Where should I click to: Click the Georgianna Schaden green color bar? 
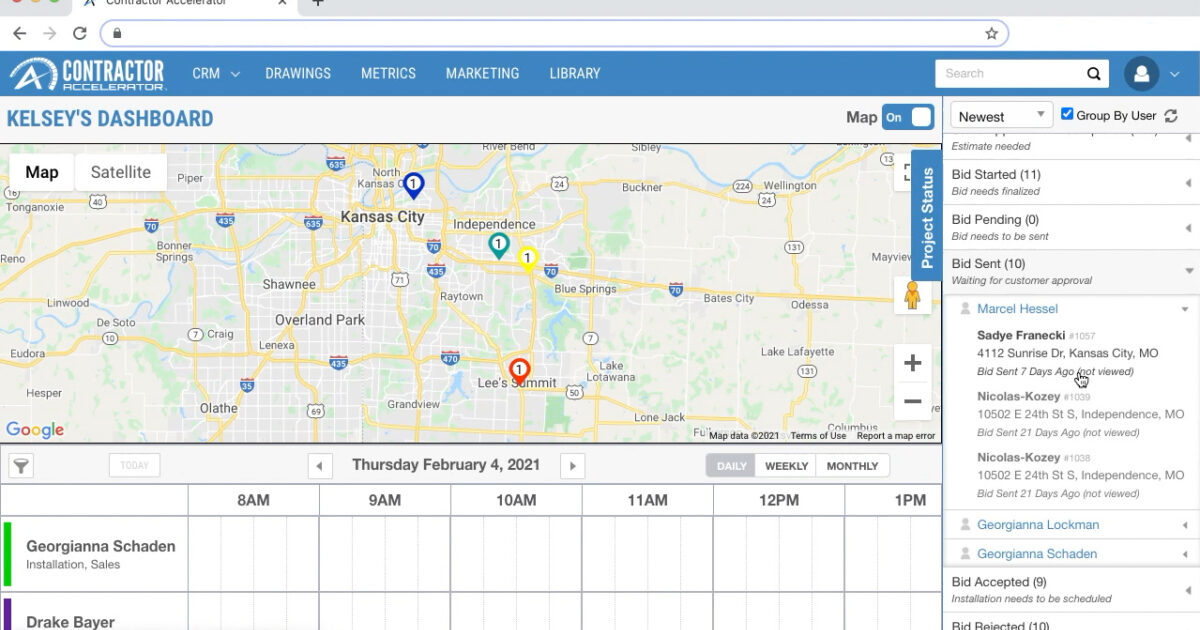click(x=8, y=554)
